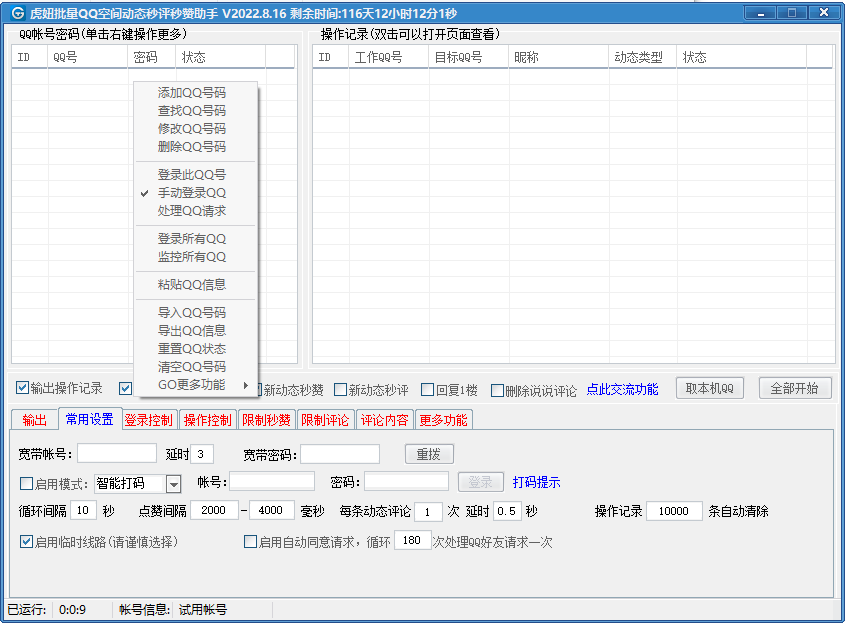Open the 更多功能 tab
This screenshot has height=623, width=845.
click(443, 420)
